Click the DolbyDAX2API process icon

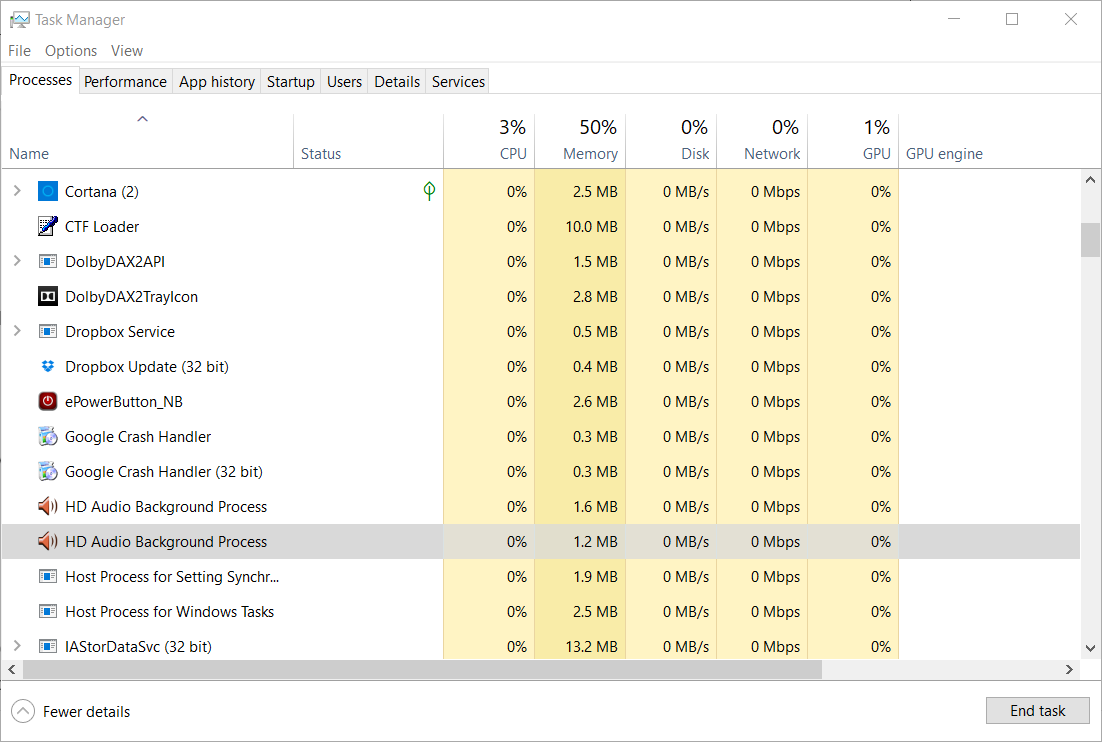pos(48,261)
